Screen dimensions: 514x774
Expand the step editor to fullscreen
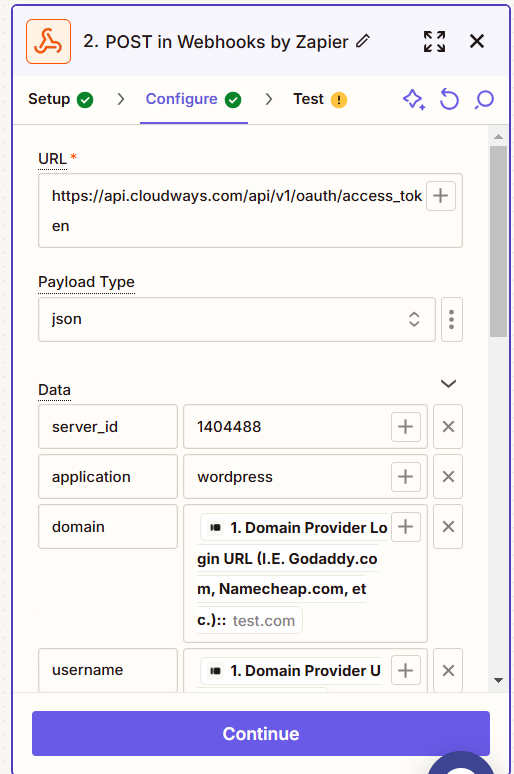435,41
